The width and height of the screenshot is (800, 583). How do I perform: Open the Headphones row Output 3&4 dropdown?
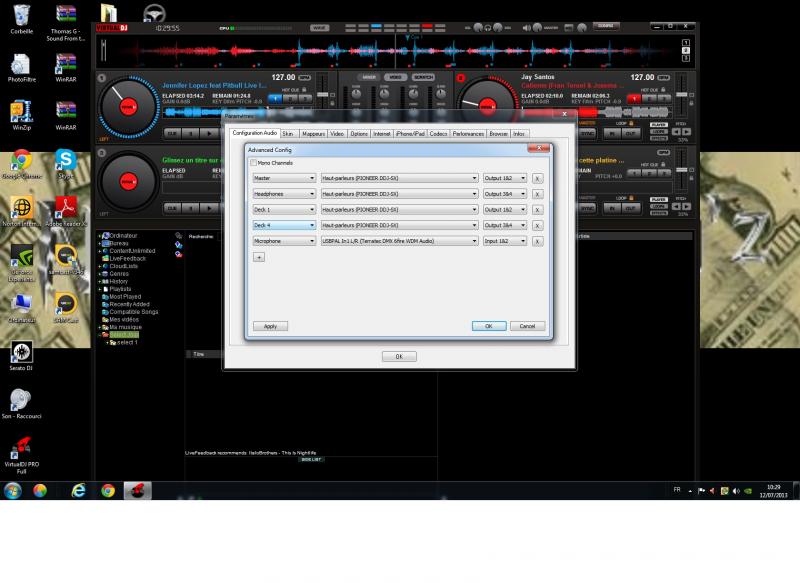click(x=505, y=194)
